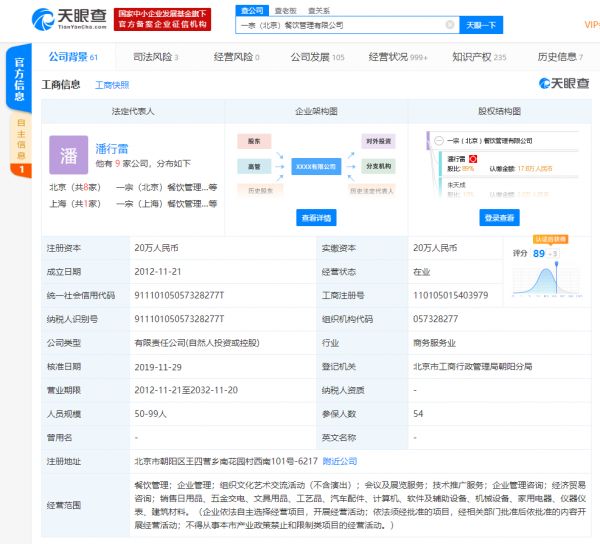Click the 潘 avatar of legal representative
Screen dimensions: 600x544
tap(68, 155)
